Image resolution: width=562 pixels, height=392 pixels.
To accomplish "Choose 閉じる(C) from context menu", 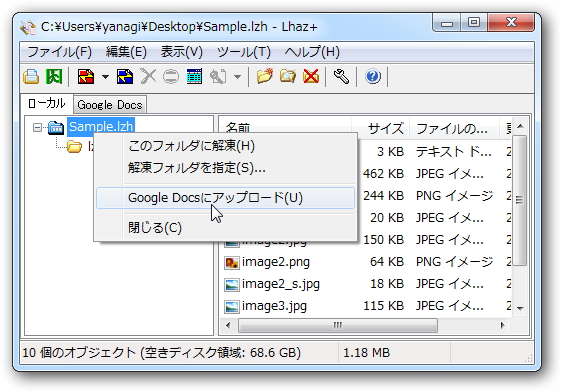I will pos(225,228).
